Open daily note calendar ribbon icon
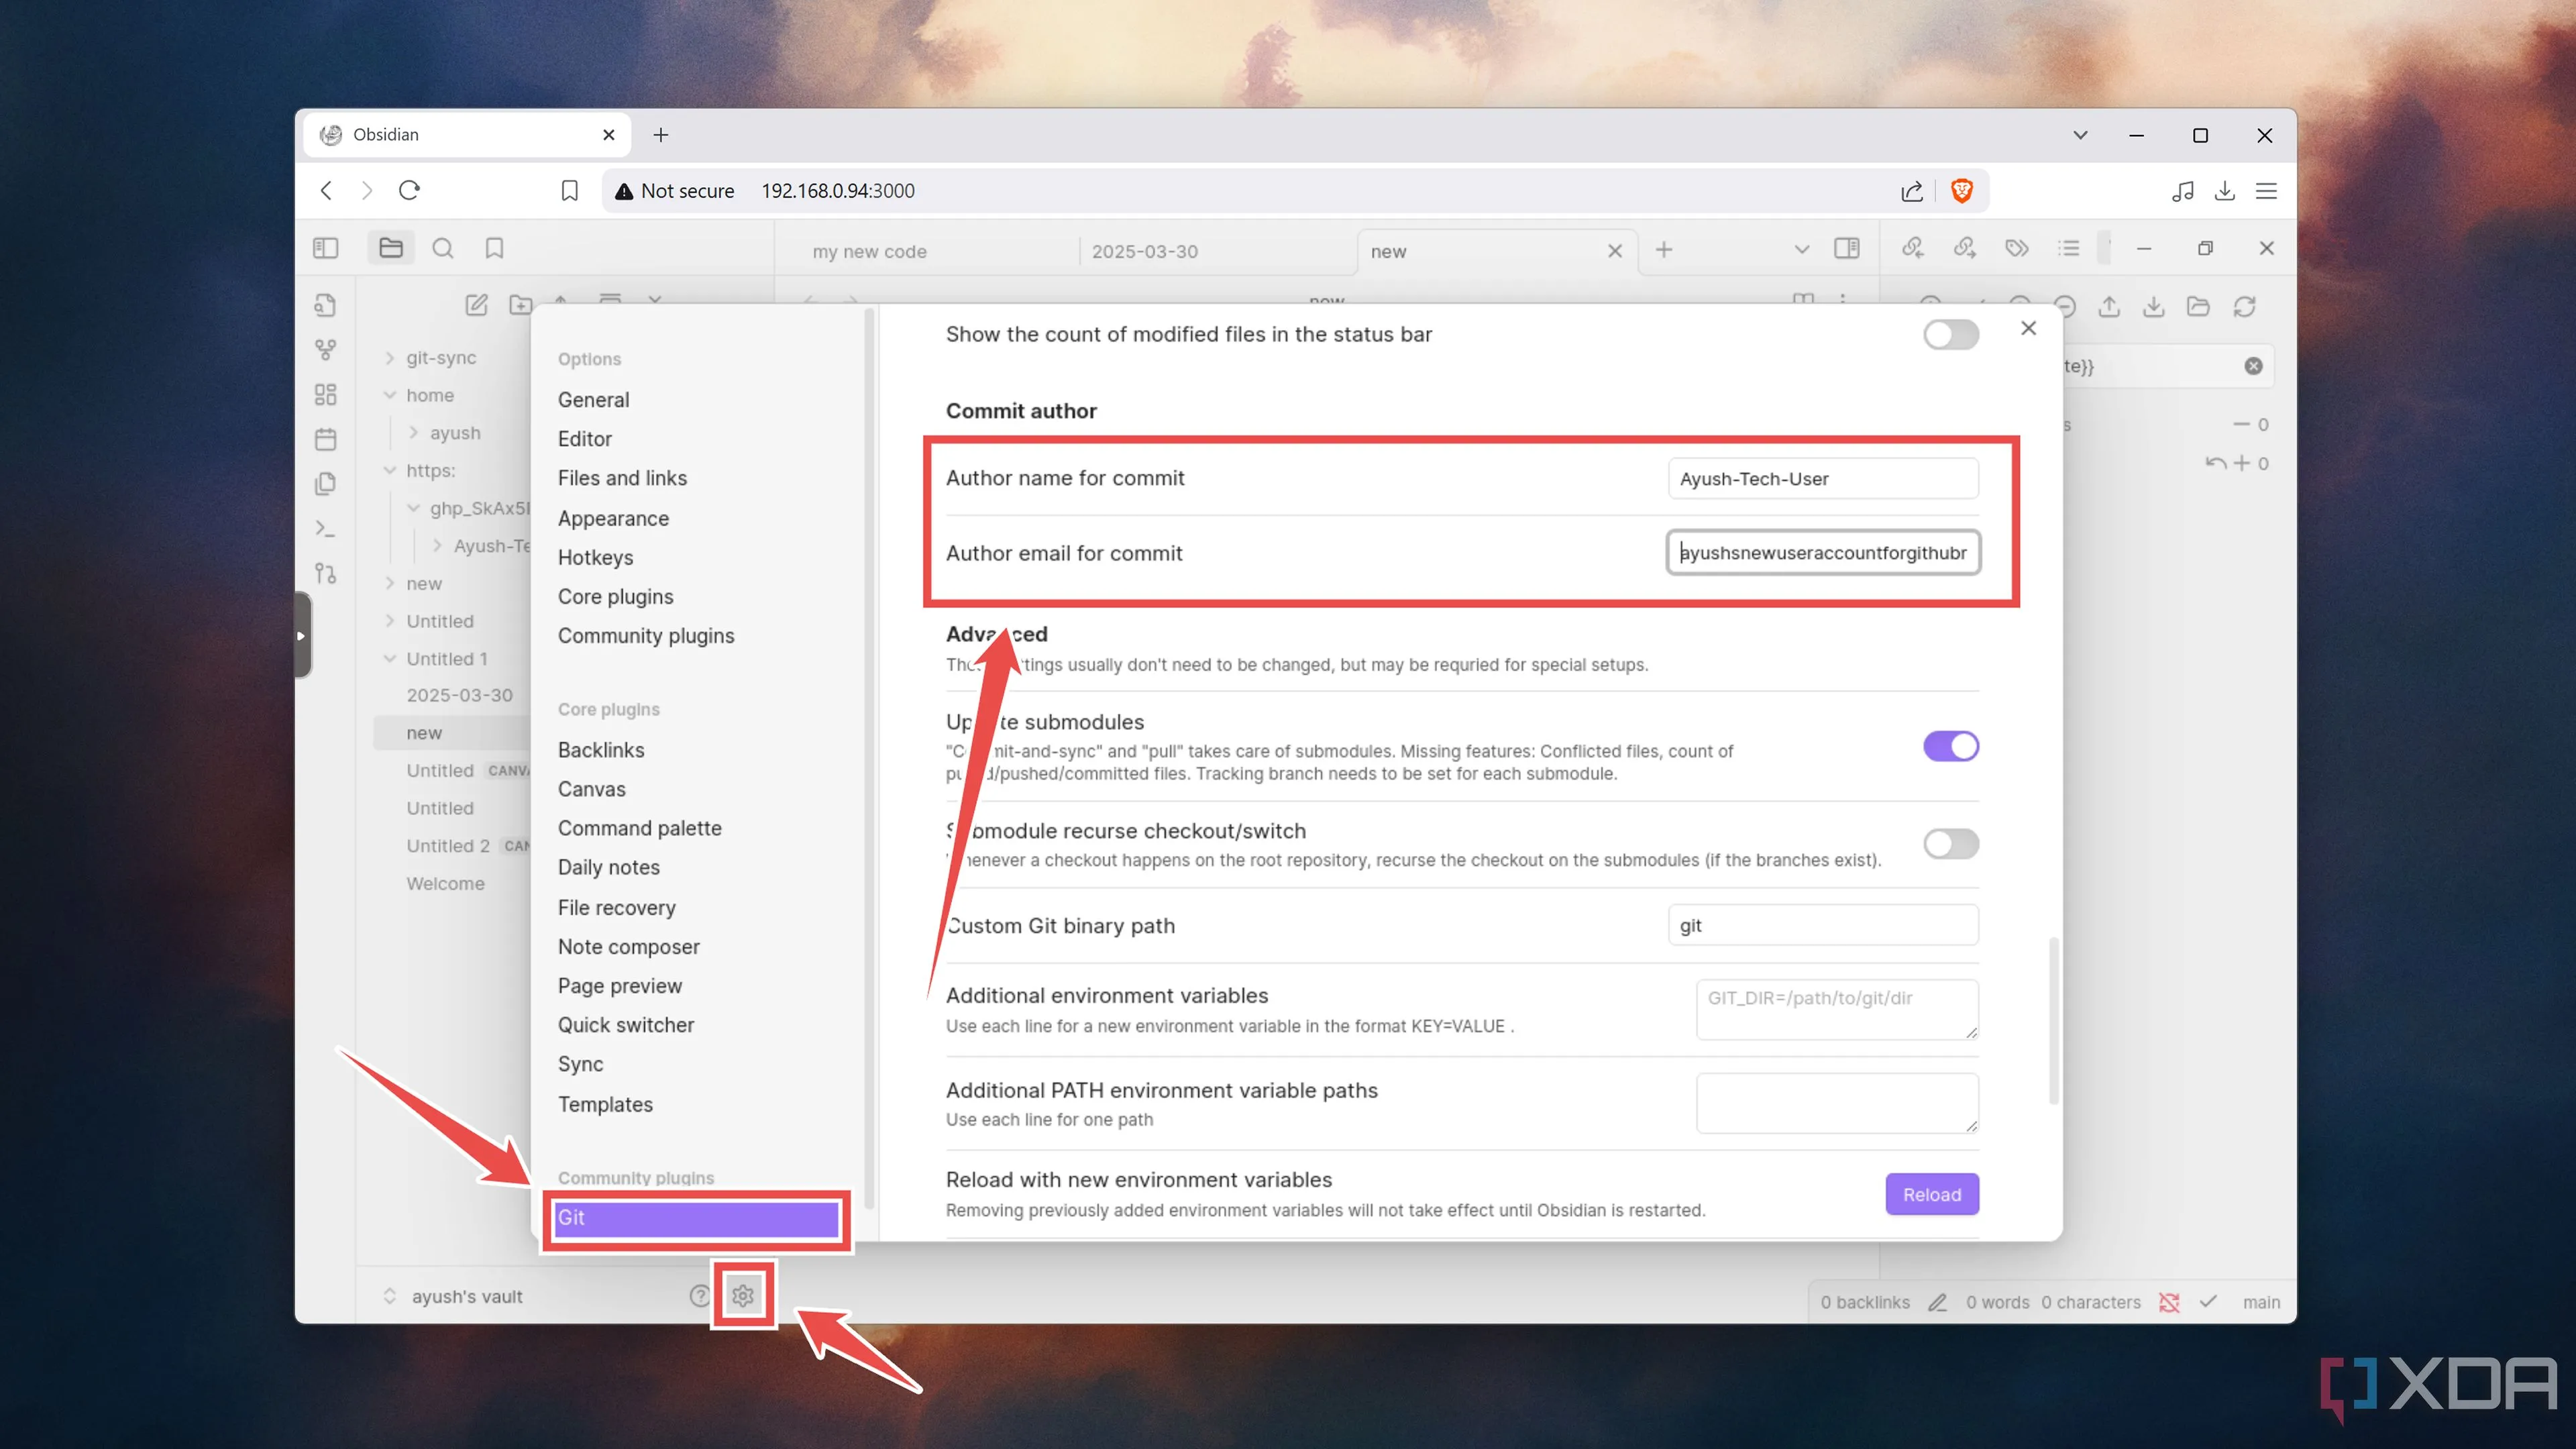Viewport: 2576px width, 1449px height. 326,439
